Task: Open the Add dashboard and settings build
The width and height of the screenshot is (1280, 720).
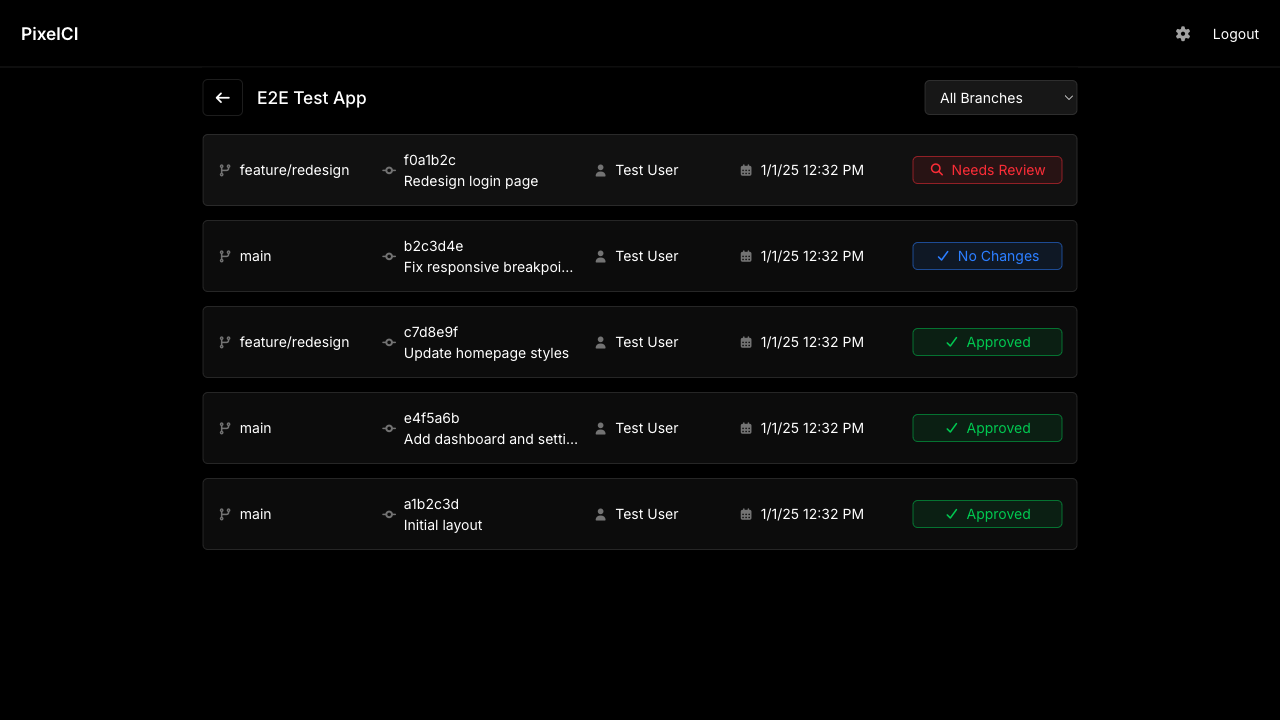Action: 490,440
